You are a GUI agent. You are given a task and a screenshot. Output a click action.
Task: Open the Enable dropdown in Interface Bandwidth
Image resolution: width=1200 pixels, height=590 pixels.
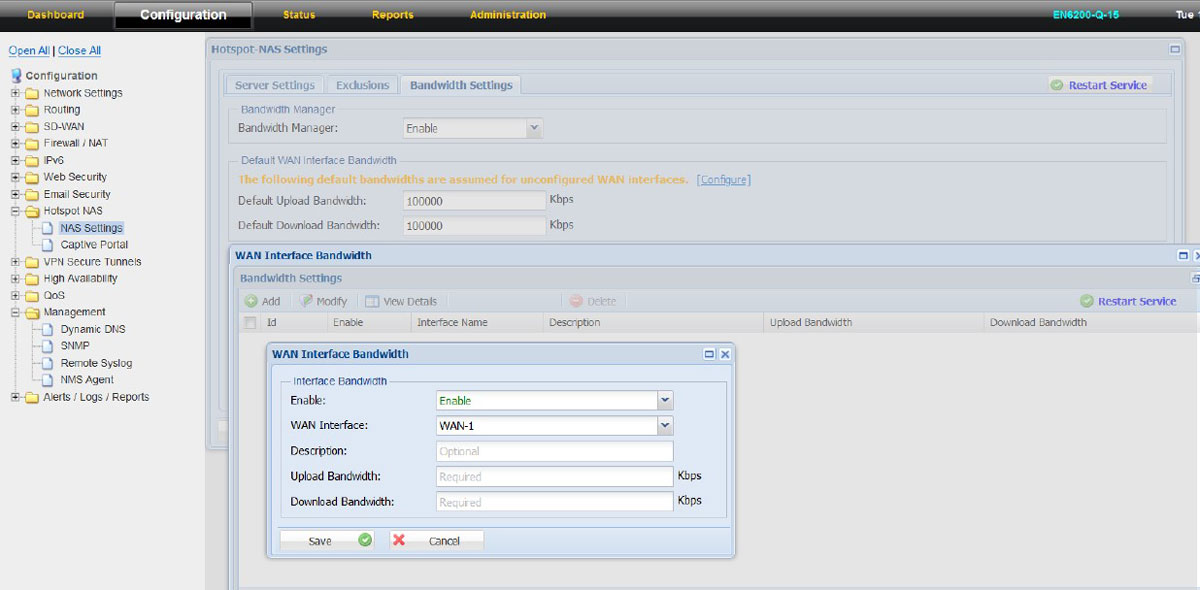665,400
